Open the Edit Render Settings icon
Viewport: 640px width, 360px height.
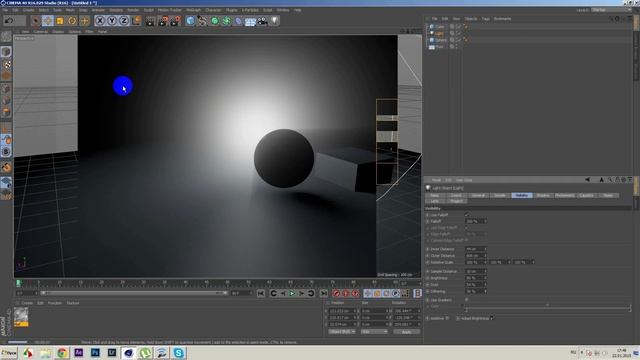(176, 21)
